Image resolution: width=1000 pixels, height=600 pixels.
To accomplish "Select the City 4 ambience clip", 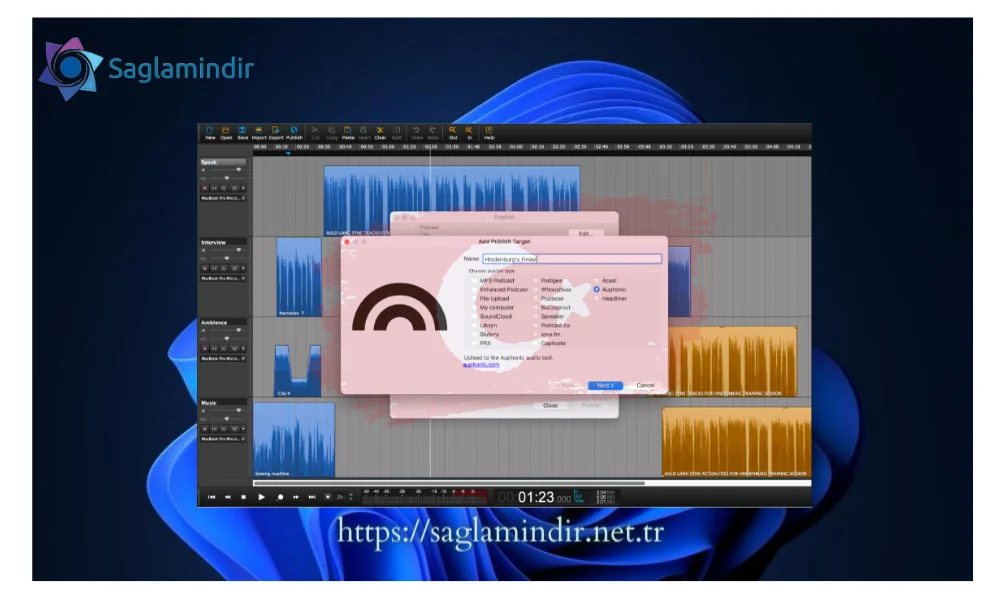I will tap(298, 371).
